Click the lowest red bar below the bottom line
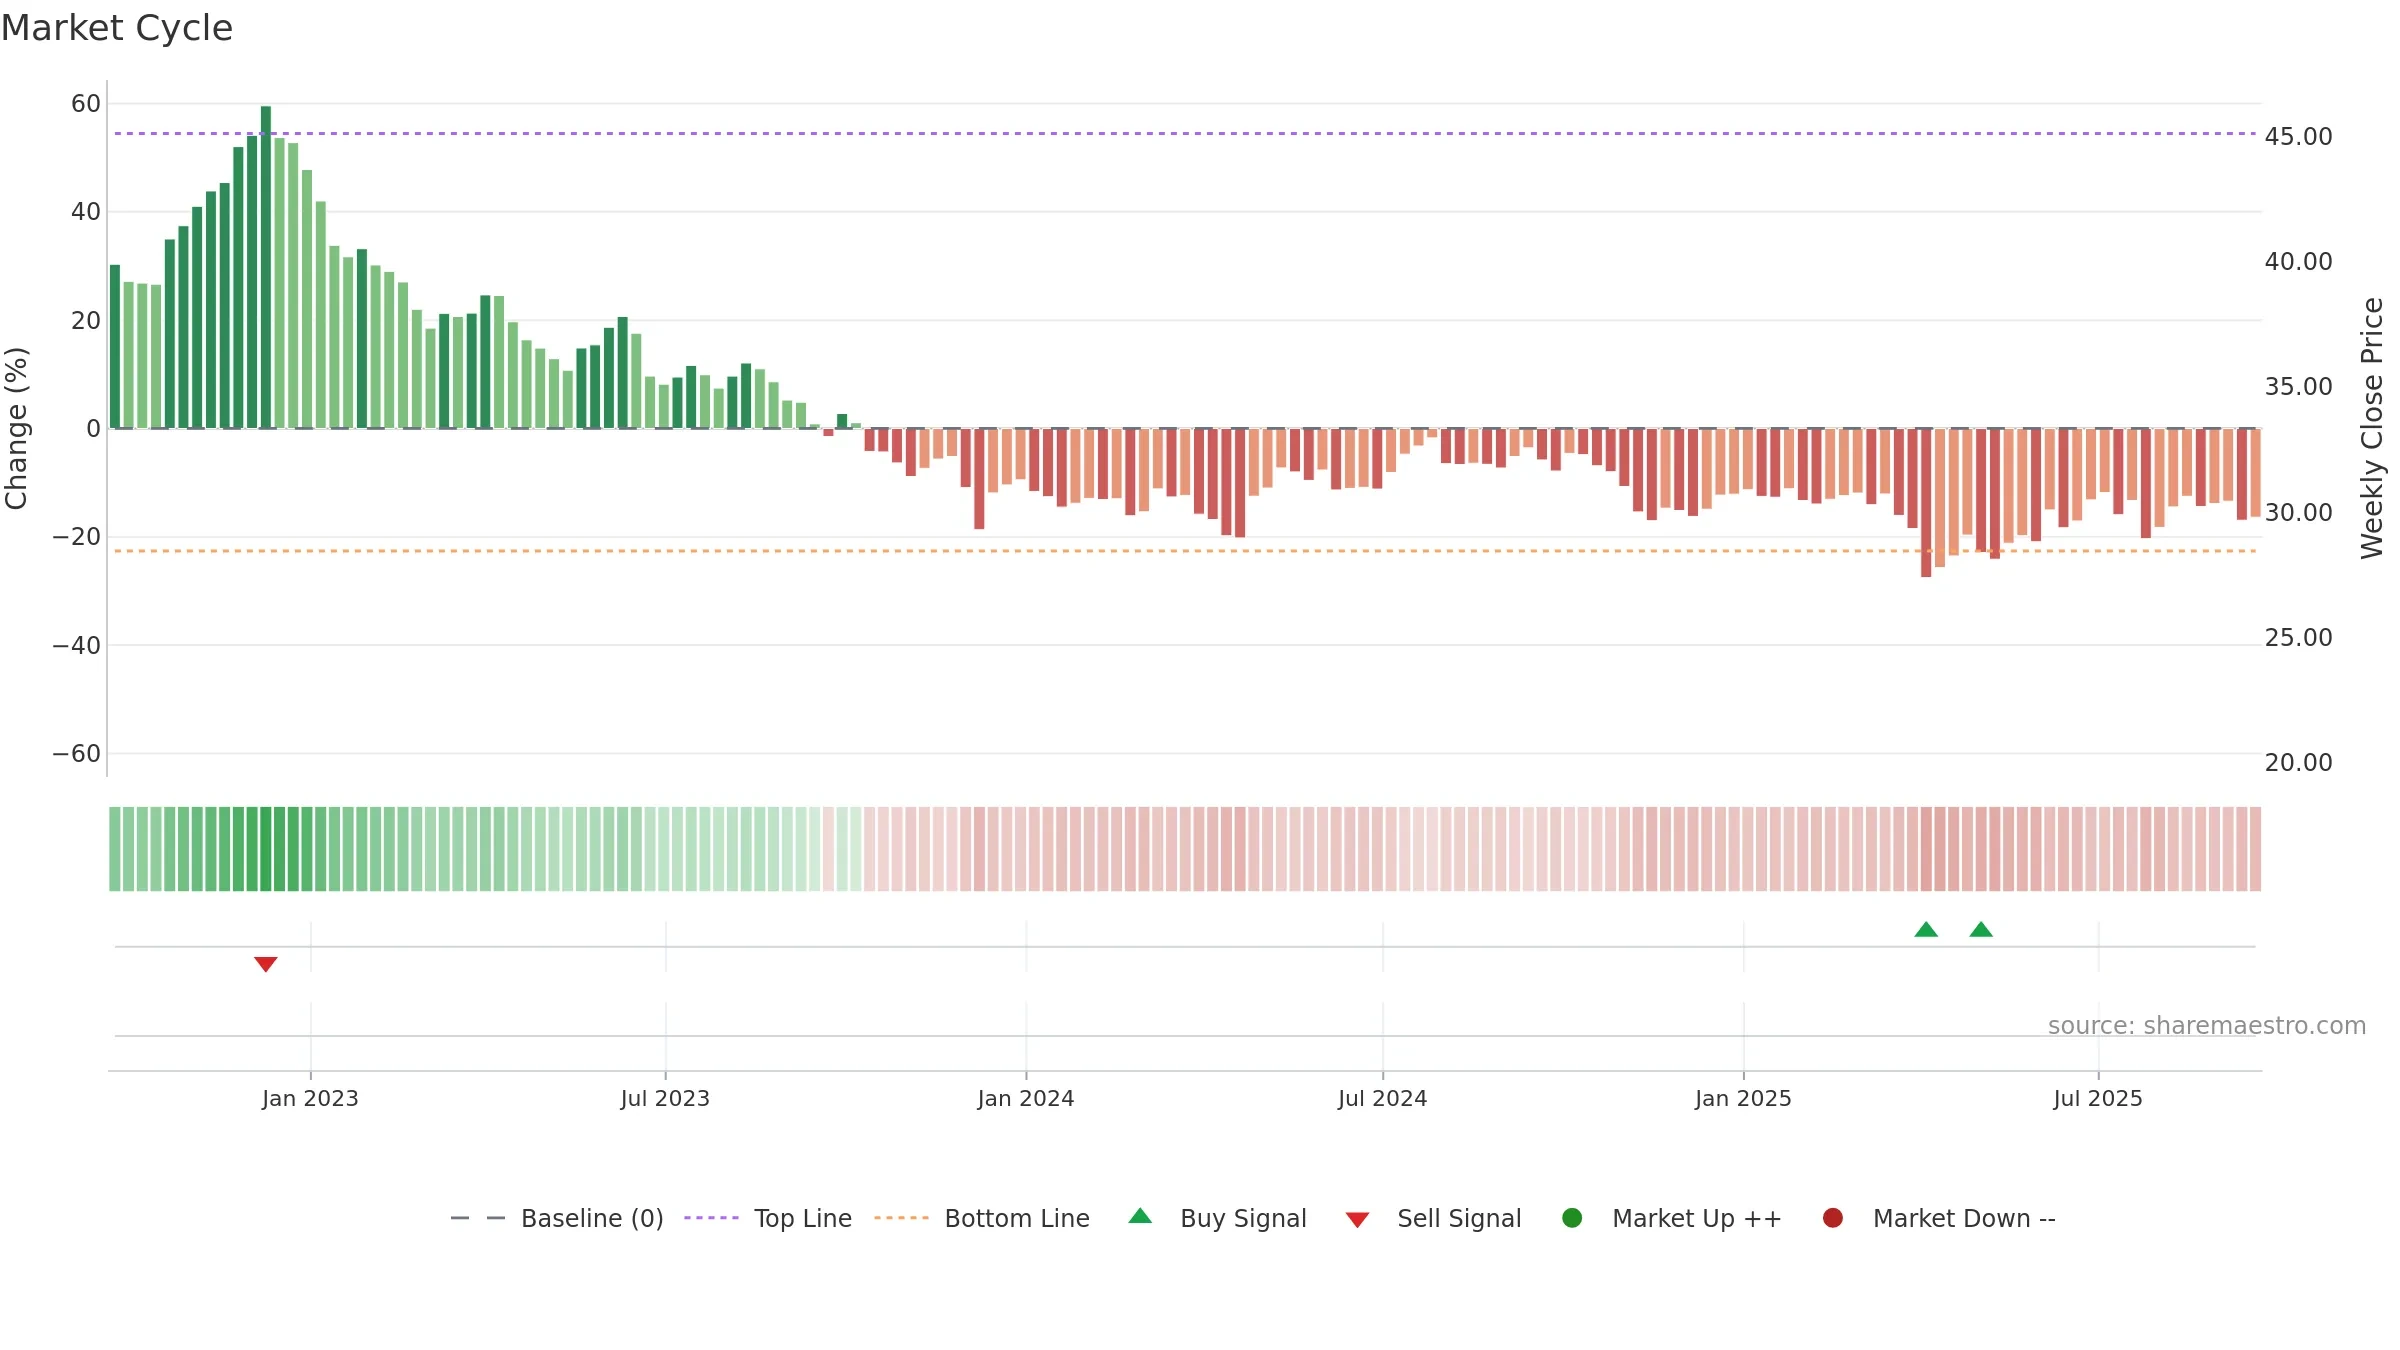 coord(1926,503)
